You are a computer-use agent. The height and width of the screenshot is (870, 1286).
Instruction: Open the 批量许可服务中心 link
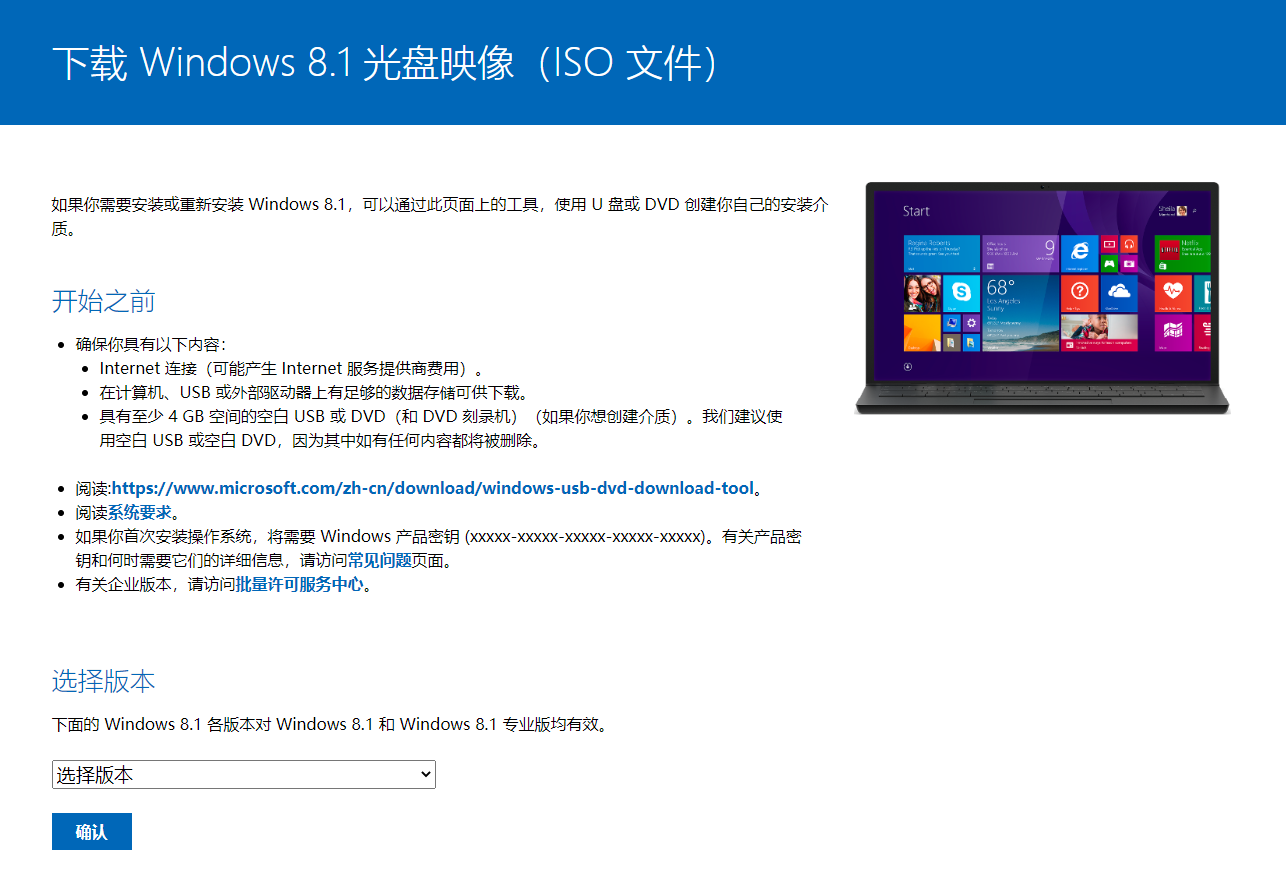(300, 585)
